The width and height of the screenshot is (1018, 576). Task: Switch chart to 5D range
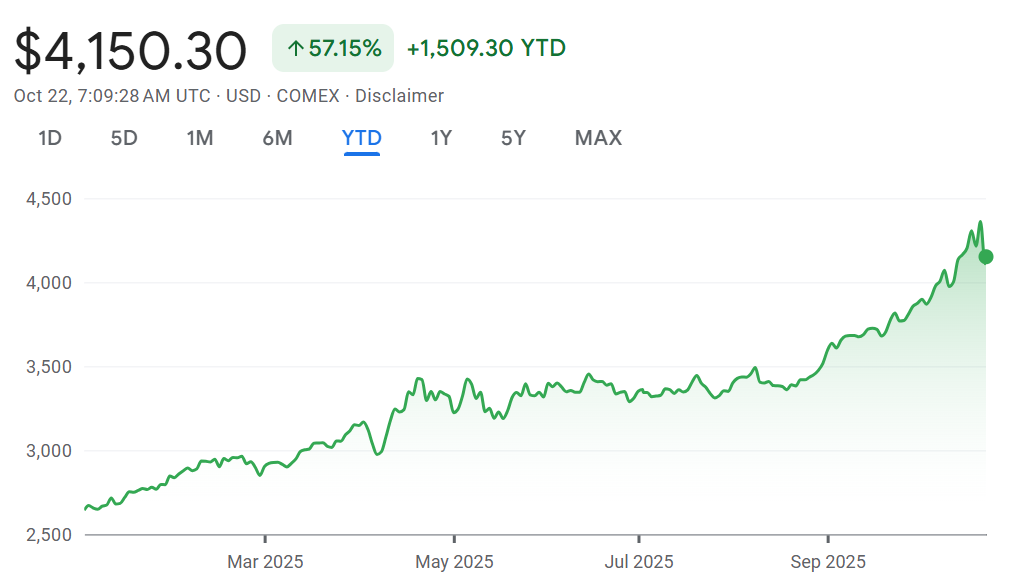coord(124,138)
